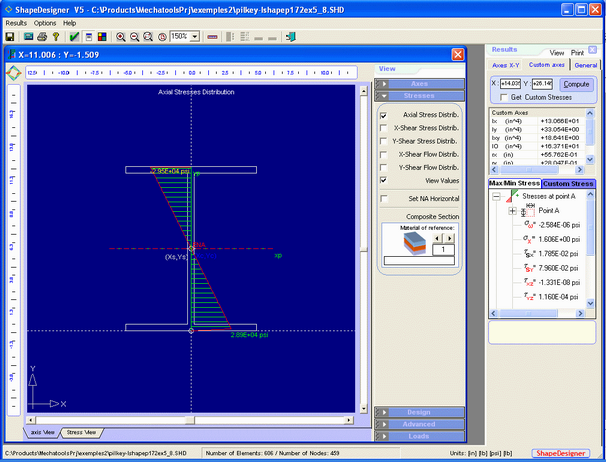Image resolution: width=606 pixels, height=462 pixels.
Task: Click the canvas vertical scrollbar down arrow
Action: [x=363, y=408]
